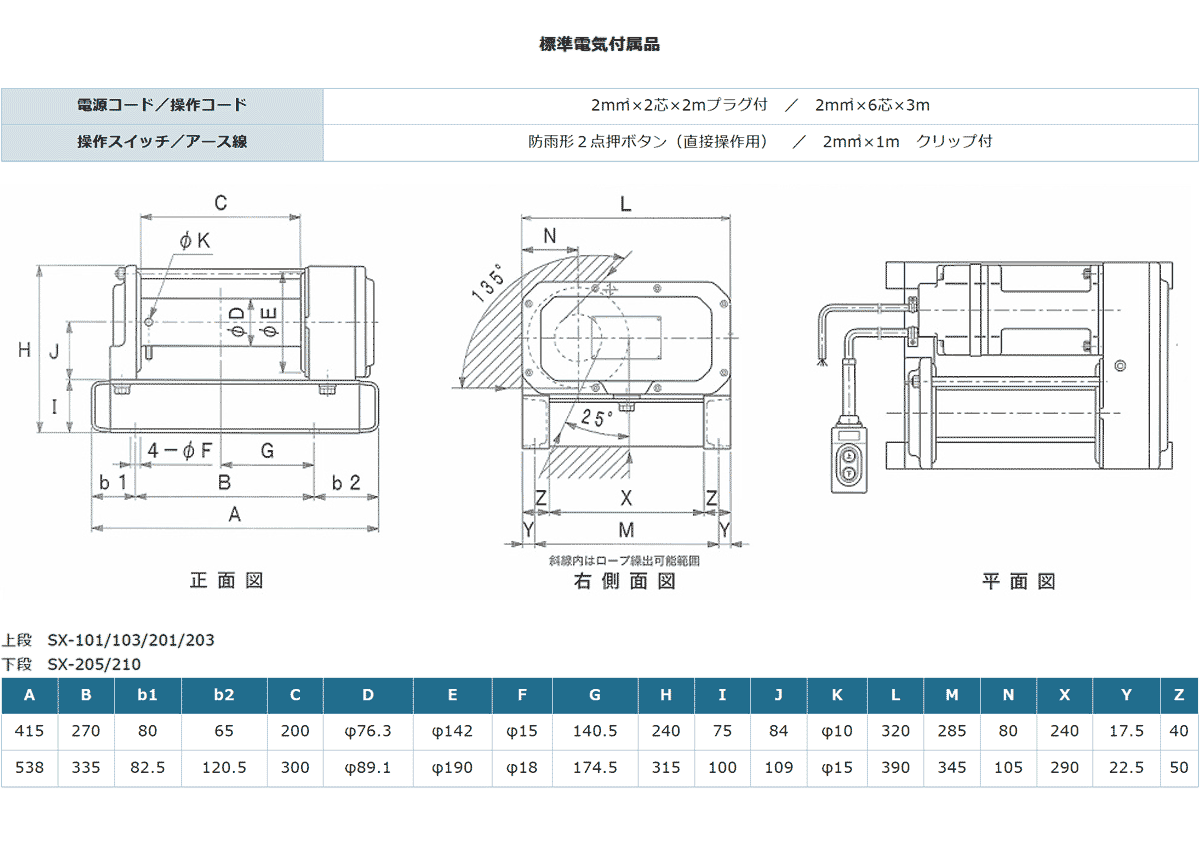Click the 4-φF hole label
This screenshot has height=850, width=1200.
pos(180,451)
